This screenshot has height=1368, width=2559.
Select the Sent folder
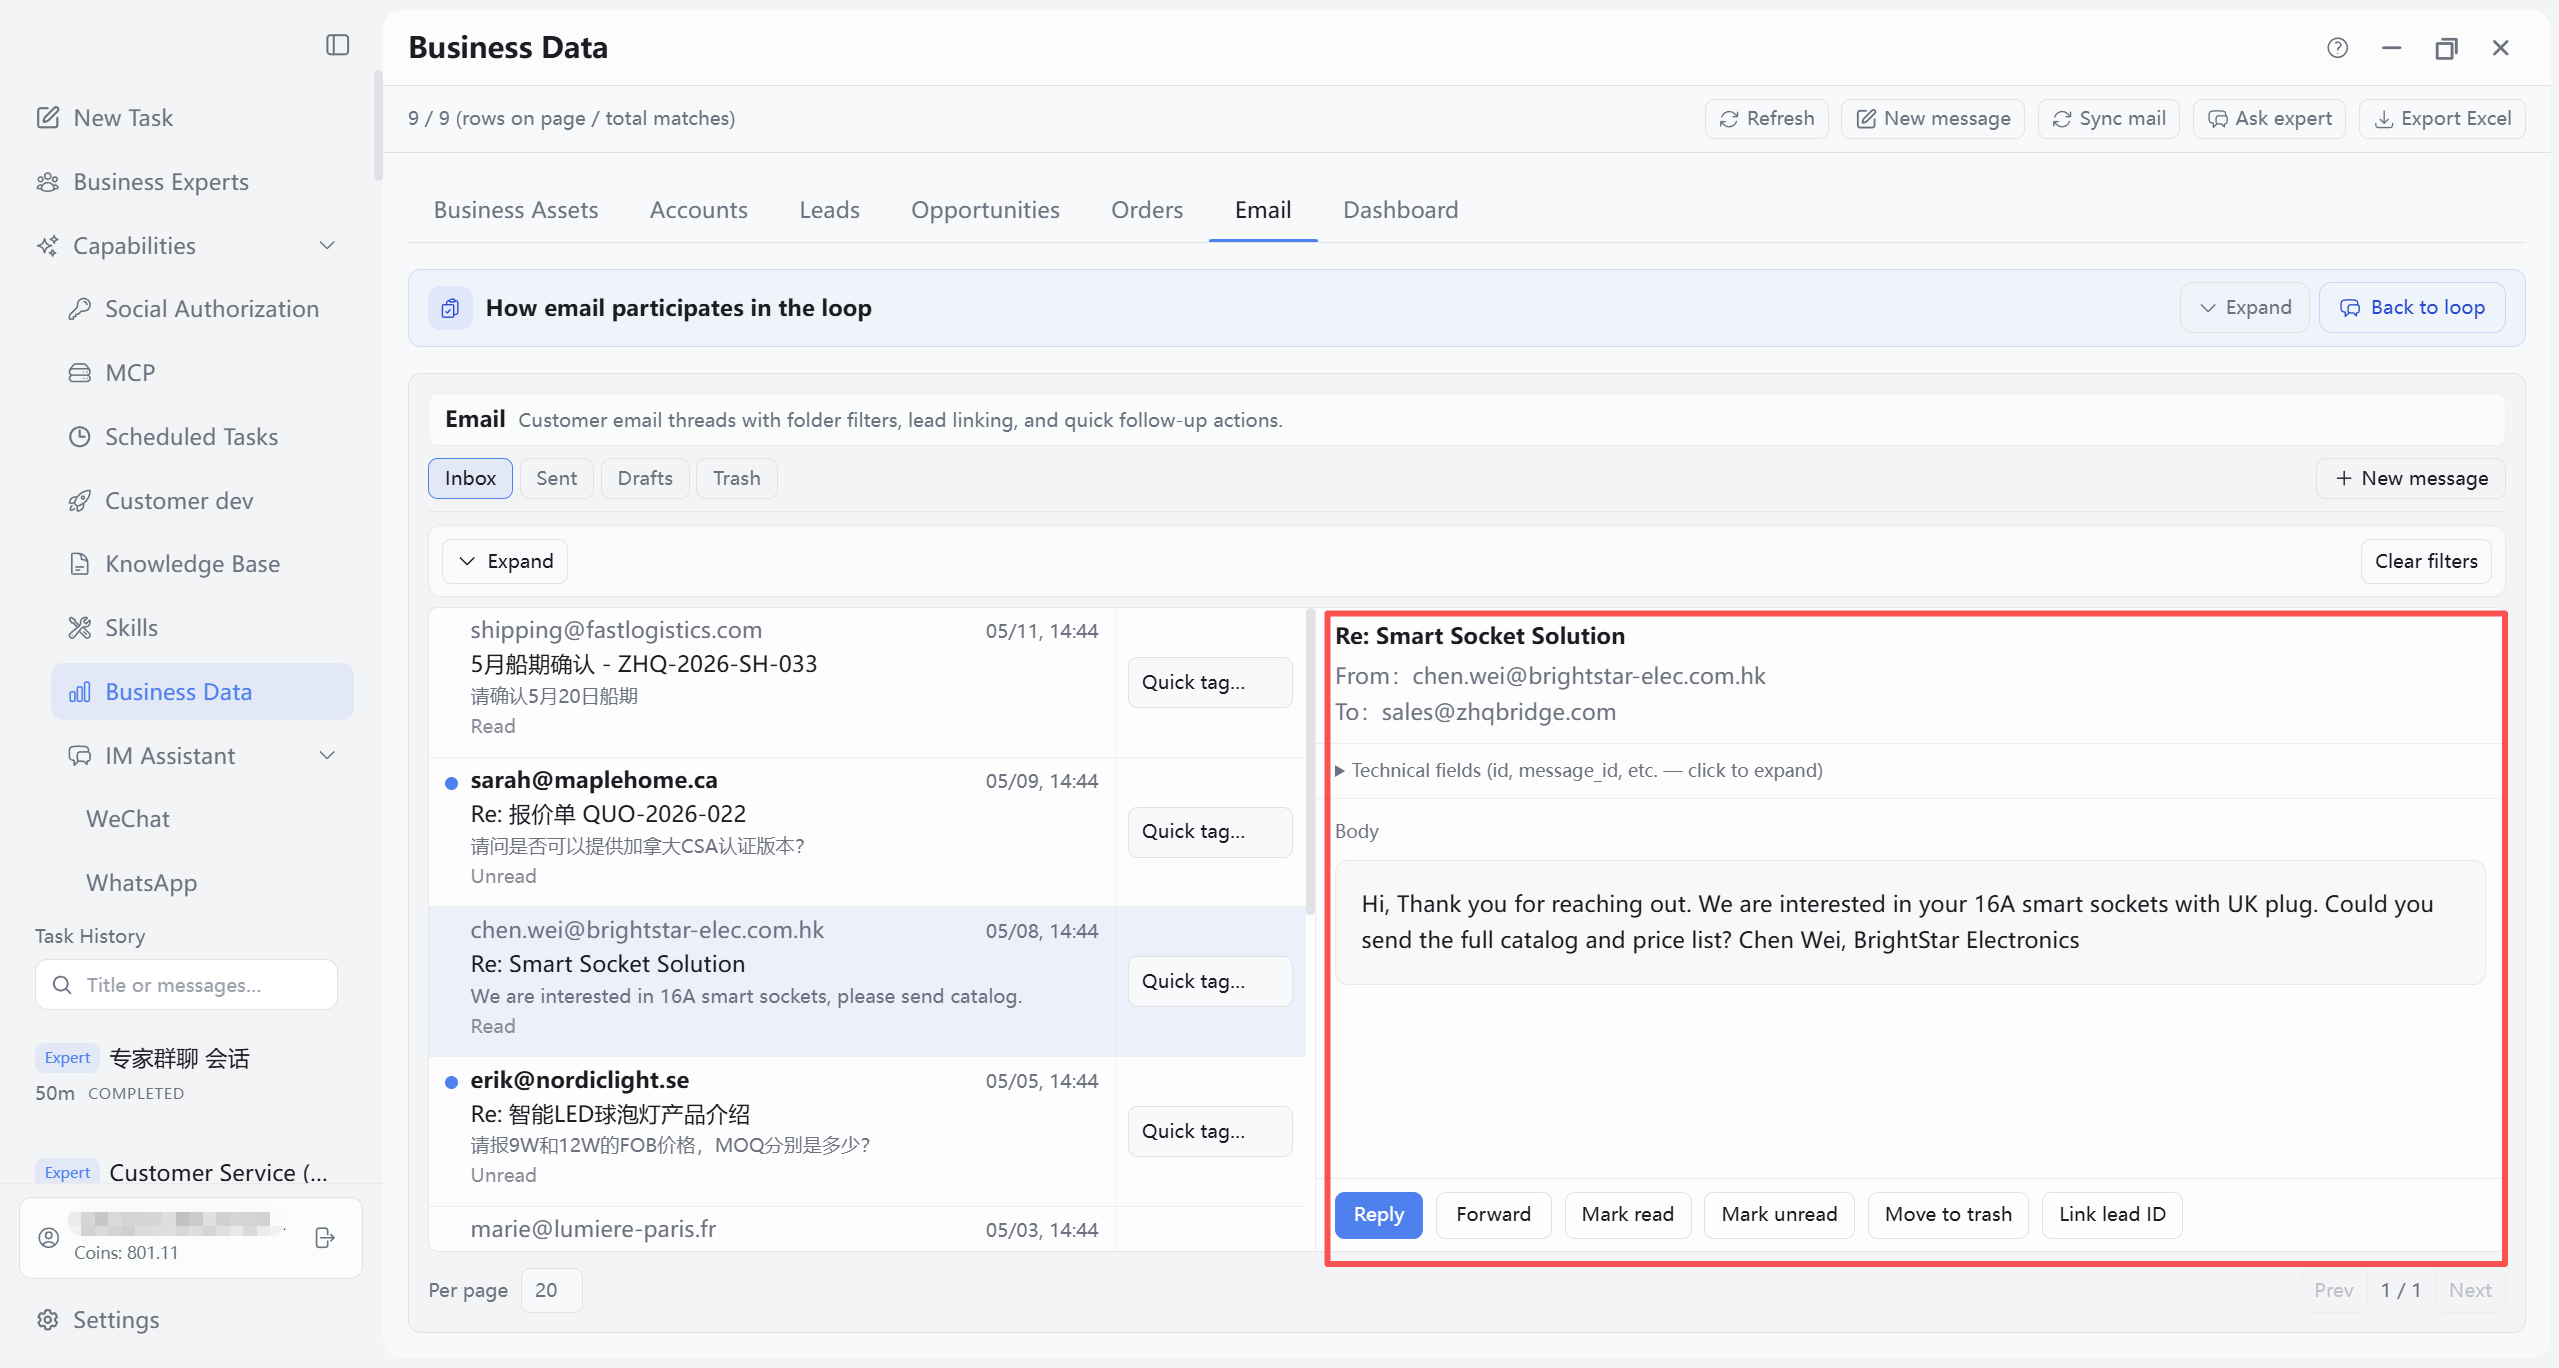click(556, 479)
